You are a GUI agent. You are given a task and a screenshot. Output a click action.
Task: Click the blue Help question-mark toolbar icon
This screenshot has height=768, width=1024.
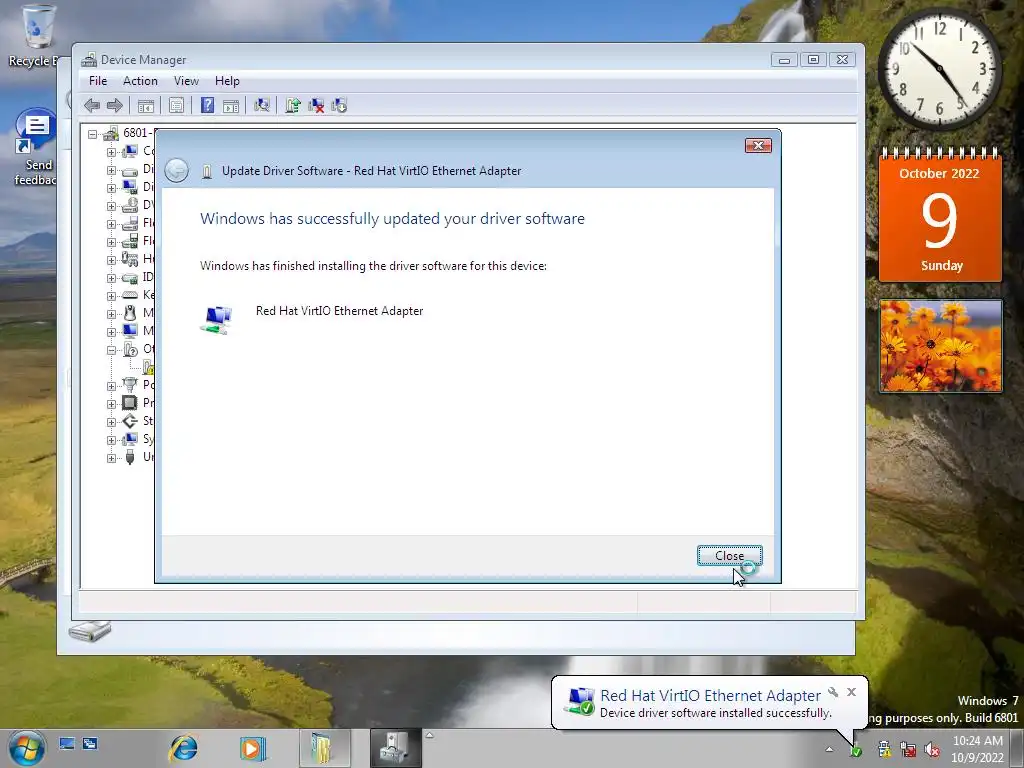207,105
